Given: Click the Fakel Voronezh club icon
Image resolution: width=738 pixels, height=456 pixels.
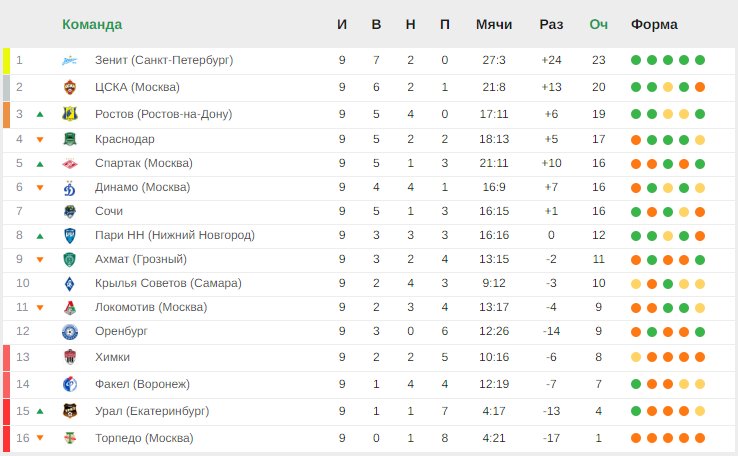Looking at the screenshot, I should 70,384.
